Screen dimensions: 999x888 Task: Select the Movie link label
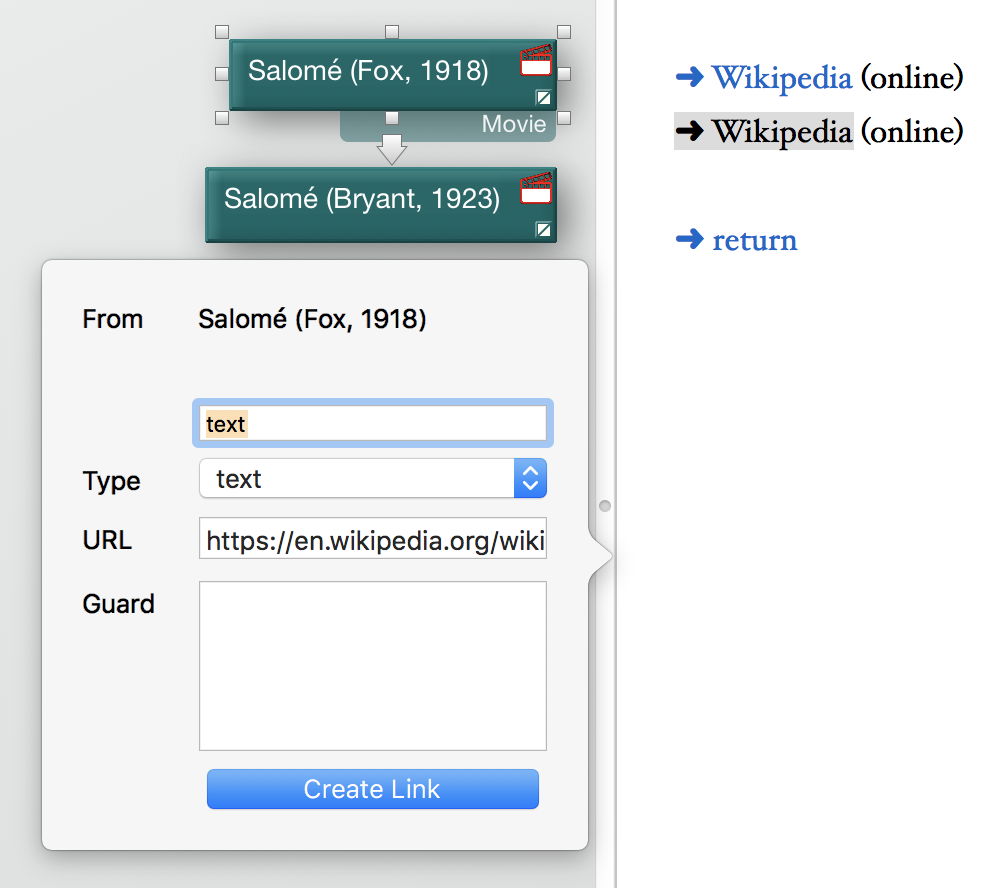[x=513, y=123]
